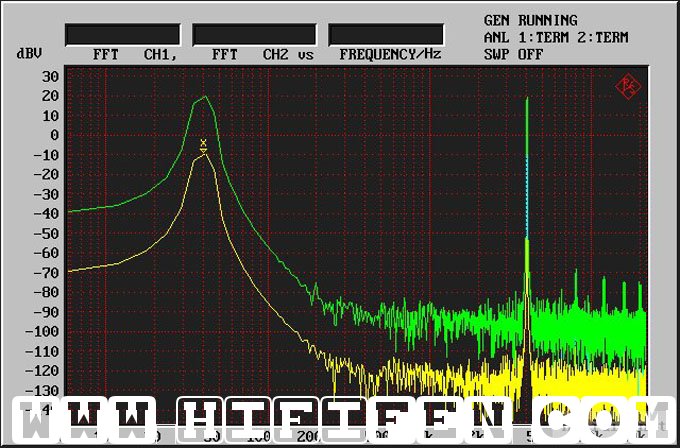Click the '10' value on the dBV axis
Image resolution: width=680 pixels, height=448 pixels.
tap(50, 116)
